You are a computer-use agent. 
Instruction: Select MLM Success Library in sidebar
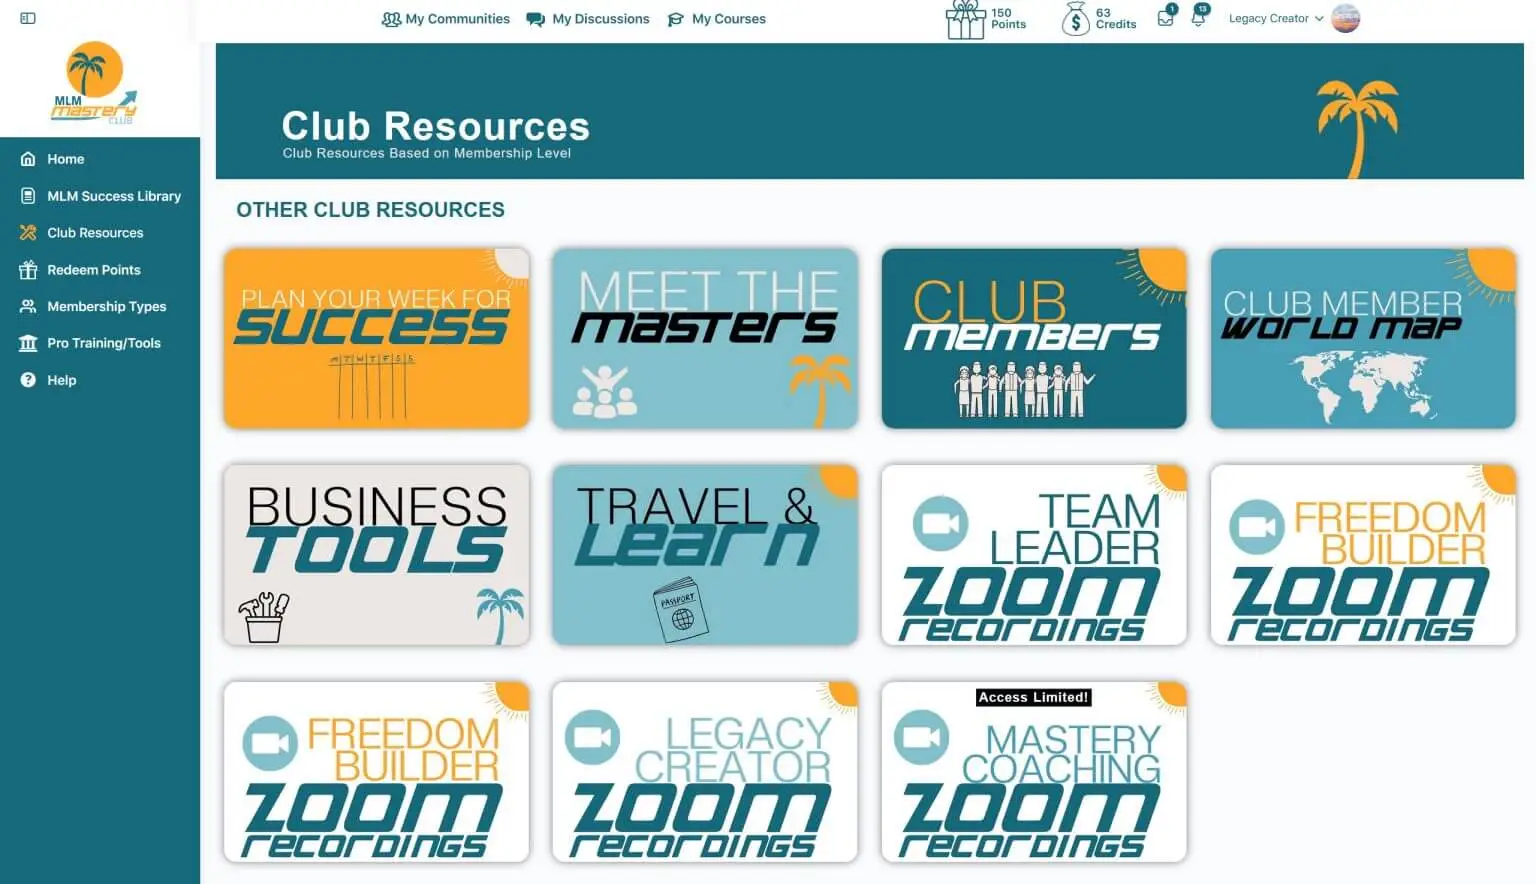(113, 196)
